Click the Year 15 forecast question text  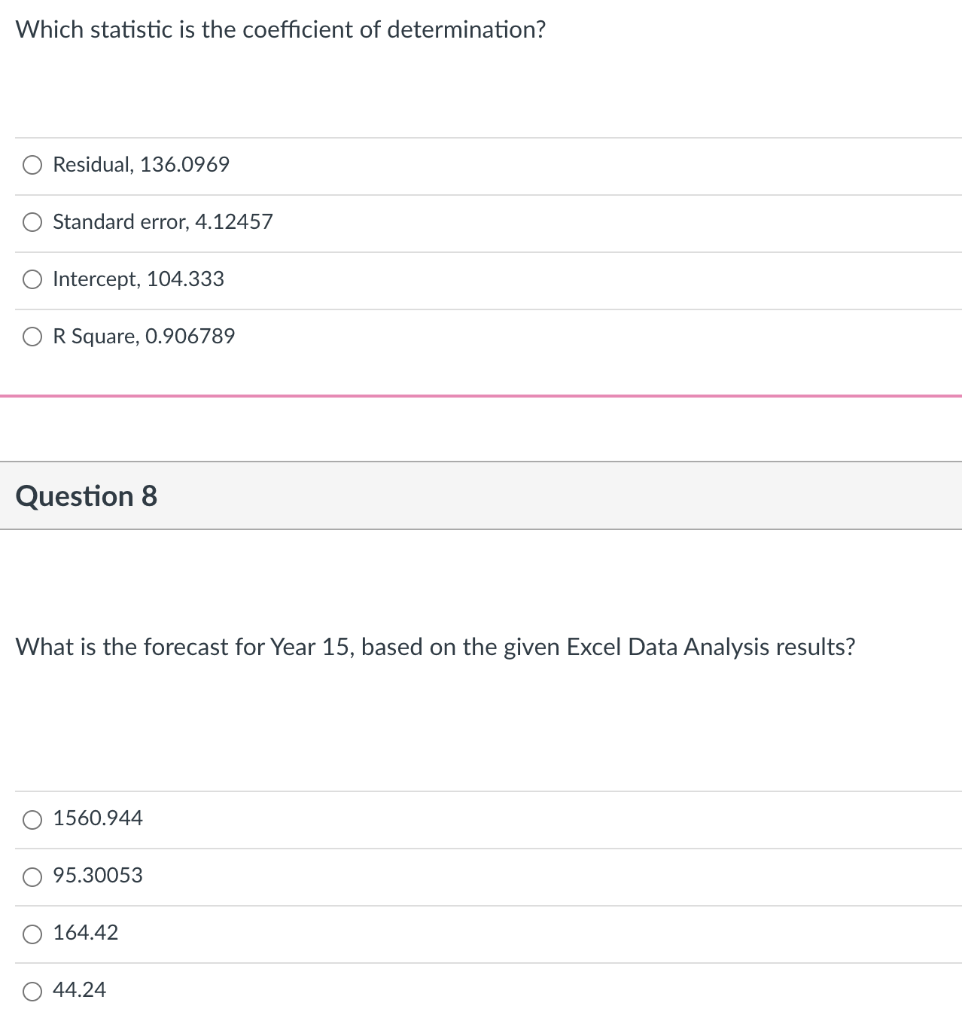[436, 647]
